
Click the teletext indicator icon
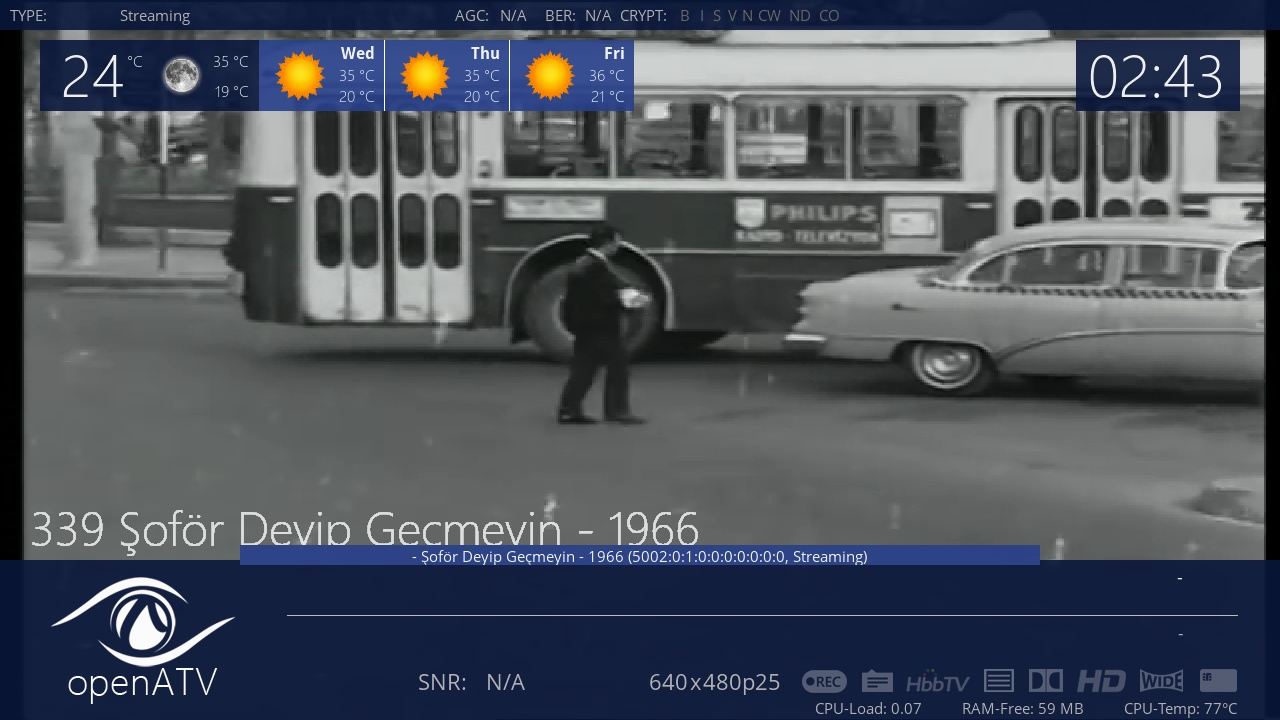pyautogui.click(x=999, y=681)
